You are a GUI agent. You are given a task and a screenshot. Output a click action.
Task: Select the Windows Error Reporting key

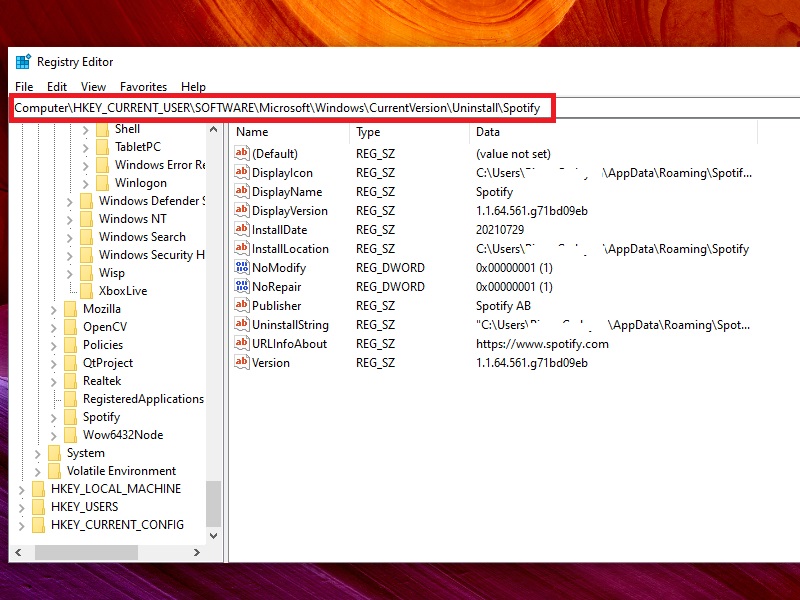[160, 165]
